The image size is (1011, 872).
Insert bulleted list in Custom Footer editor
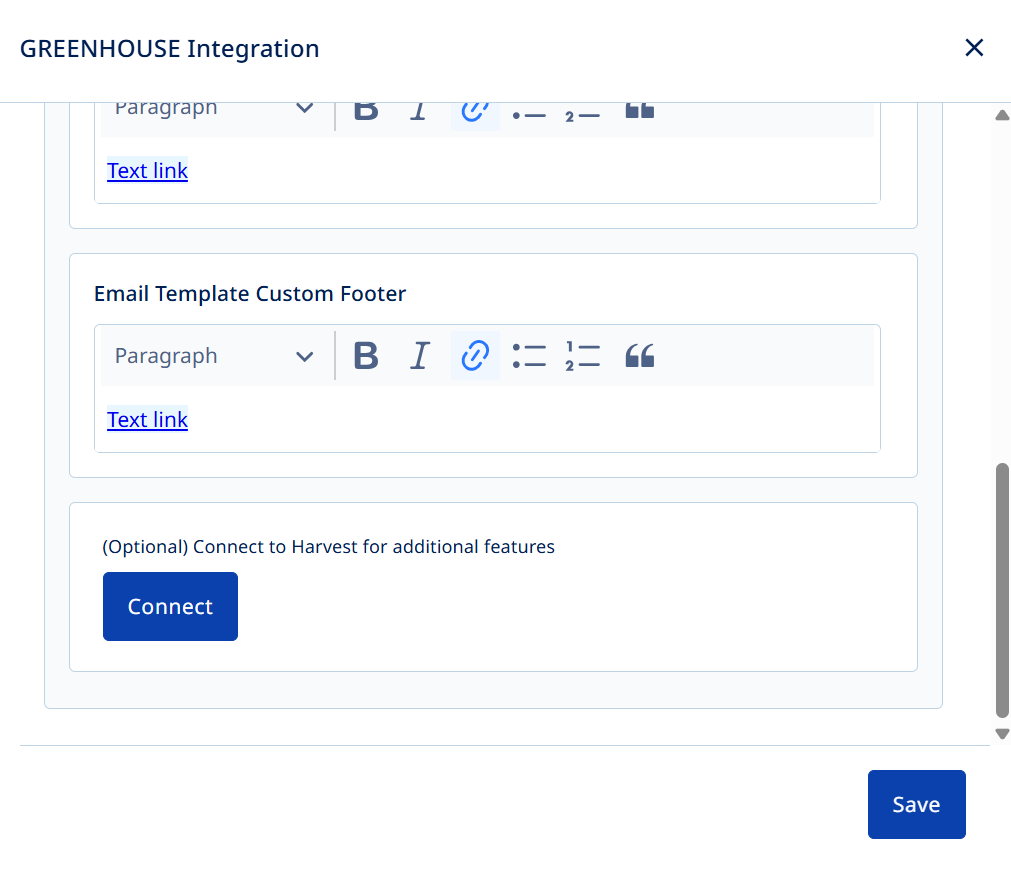529,356
